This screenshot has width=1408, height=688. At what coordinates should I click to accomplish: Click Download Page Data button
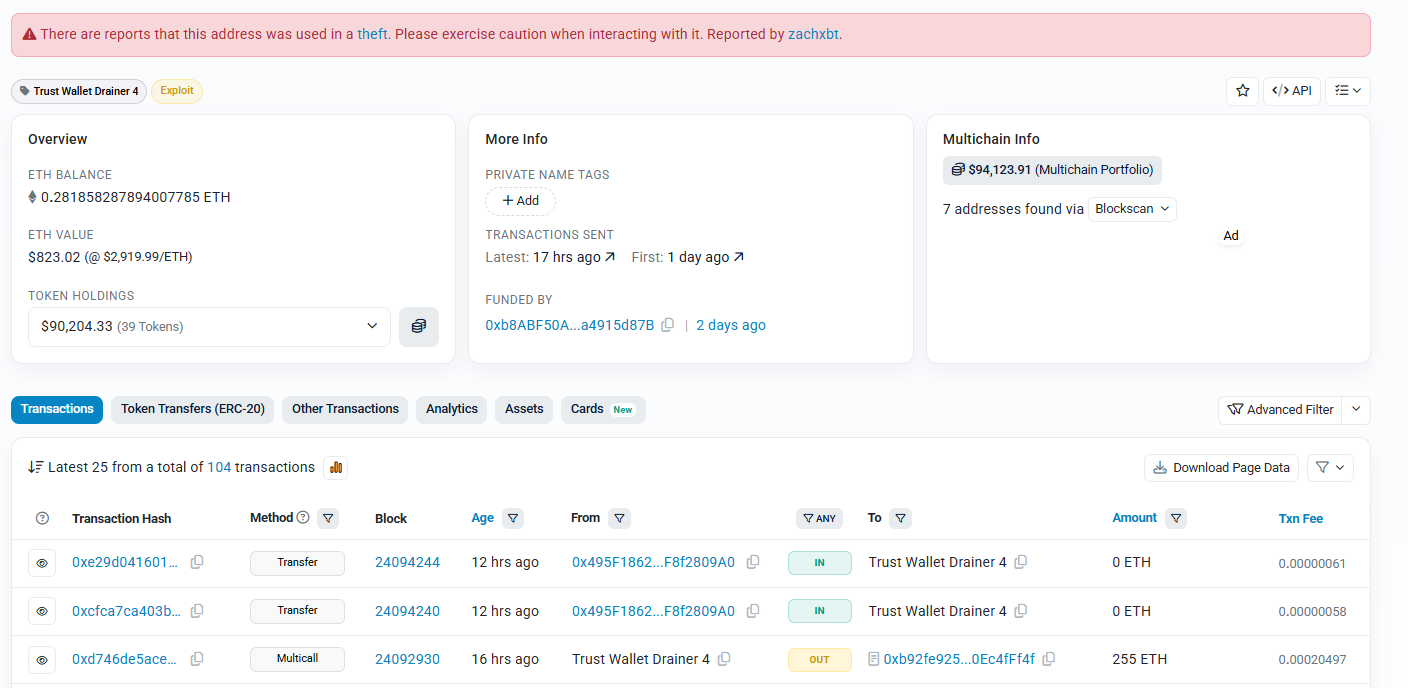coord(1221,468)
